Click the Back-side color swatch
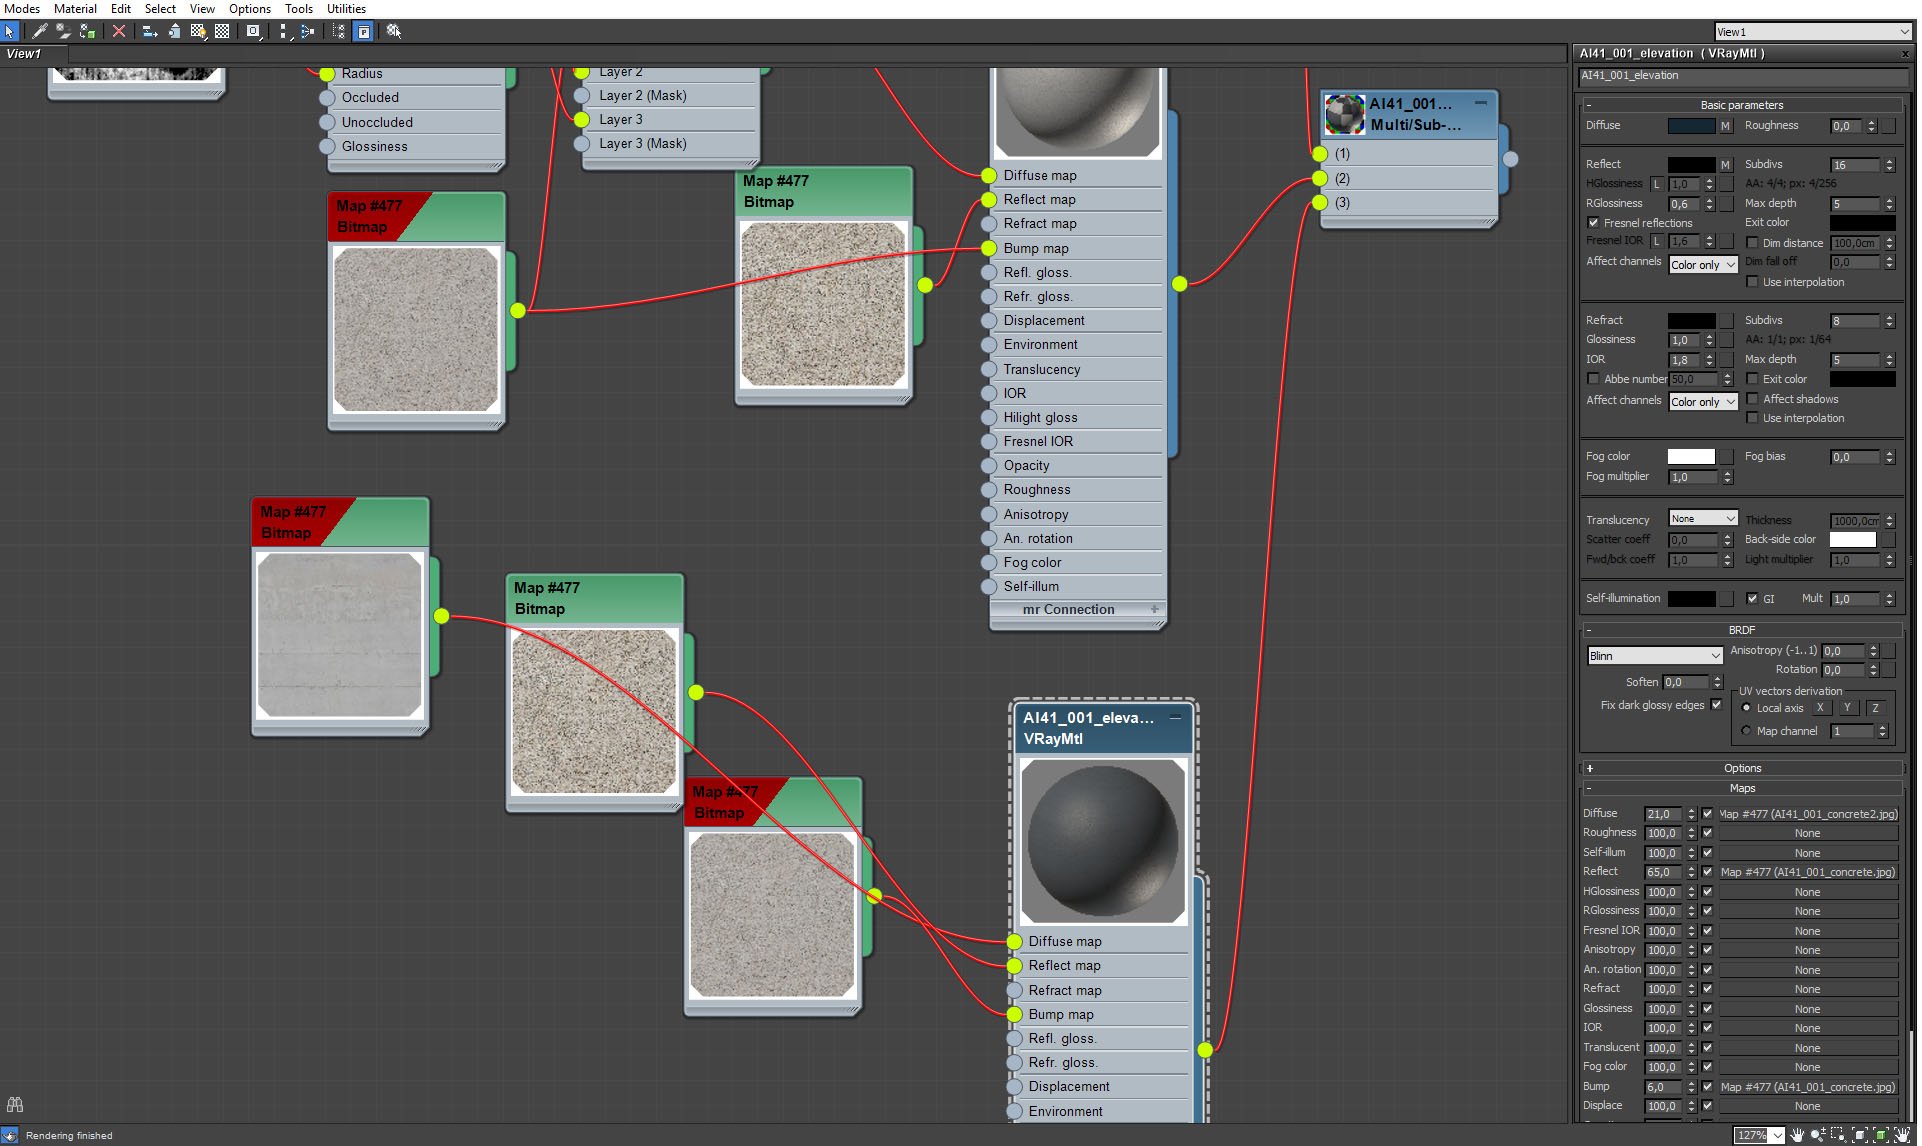Screen dimensions: 1922x1146 click(1853, 540)
